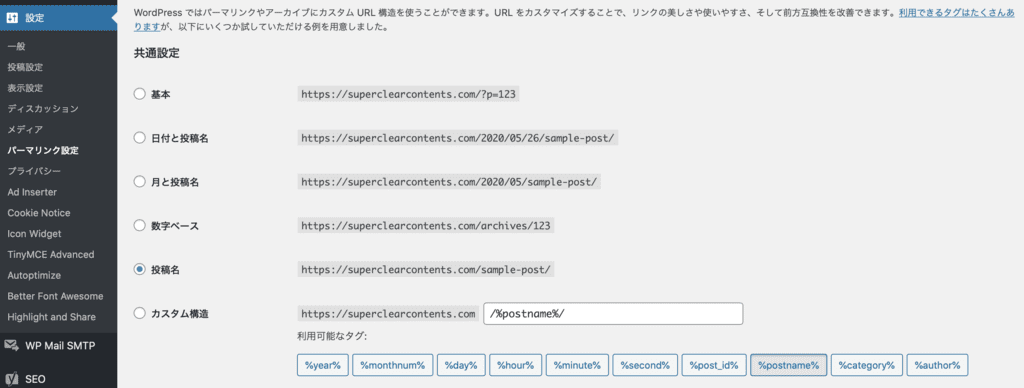The width and height of the screenshot is (1024, 388).
Task: Pick the 数字ベース radio option
Action: click(x=139, y=225)
